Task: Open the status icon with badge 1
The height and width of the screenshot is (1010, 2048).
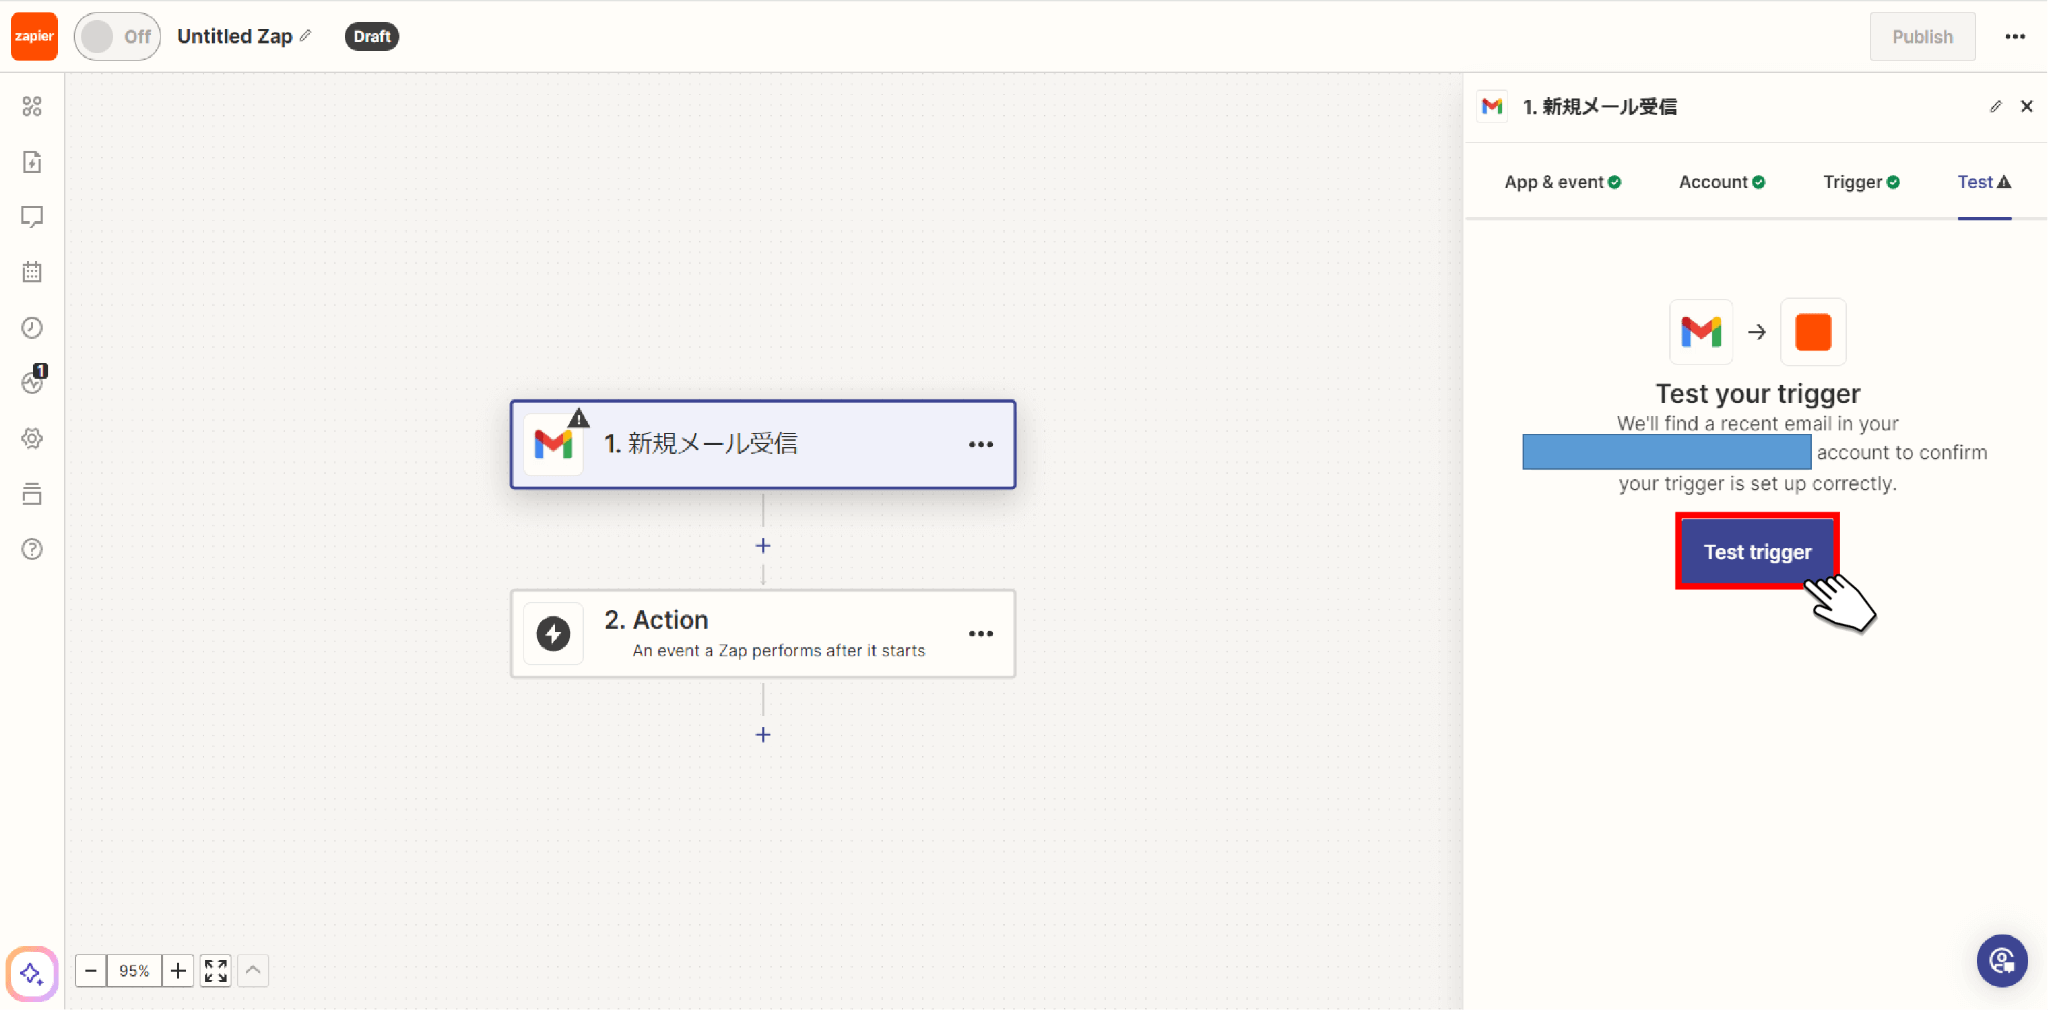Action: point(33,381)
